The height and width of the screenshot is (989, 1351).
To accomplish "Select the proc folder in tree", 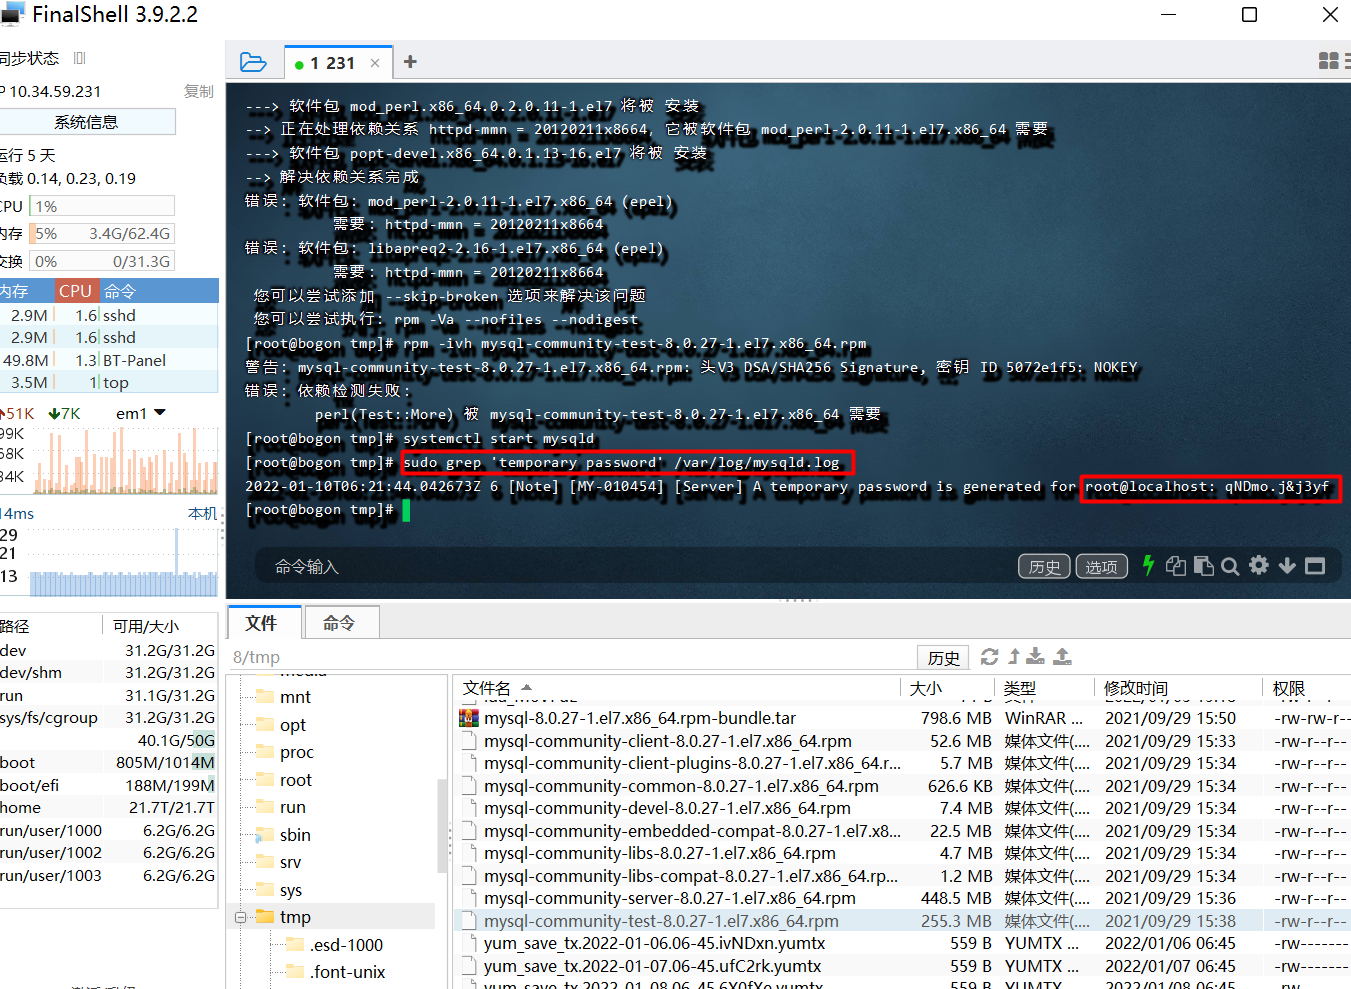I will (296, 752).
